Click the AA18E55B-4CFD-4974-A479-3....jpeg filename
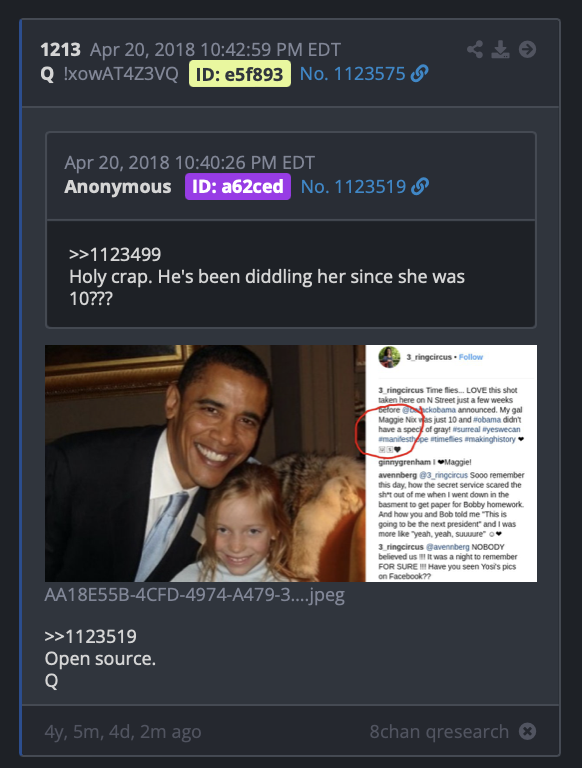Screen dimensions: 582x768 [x=194, y=595]
